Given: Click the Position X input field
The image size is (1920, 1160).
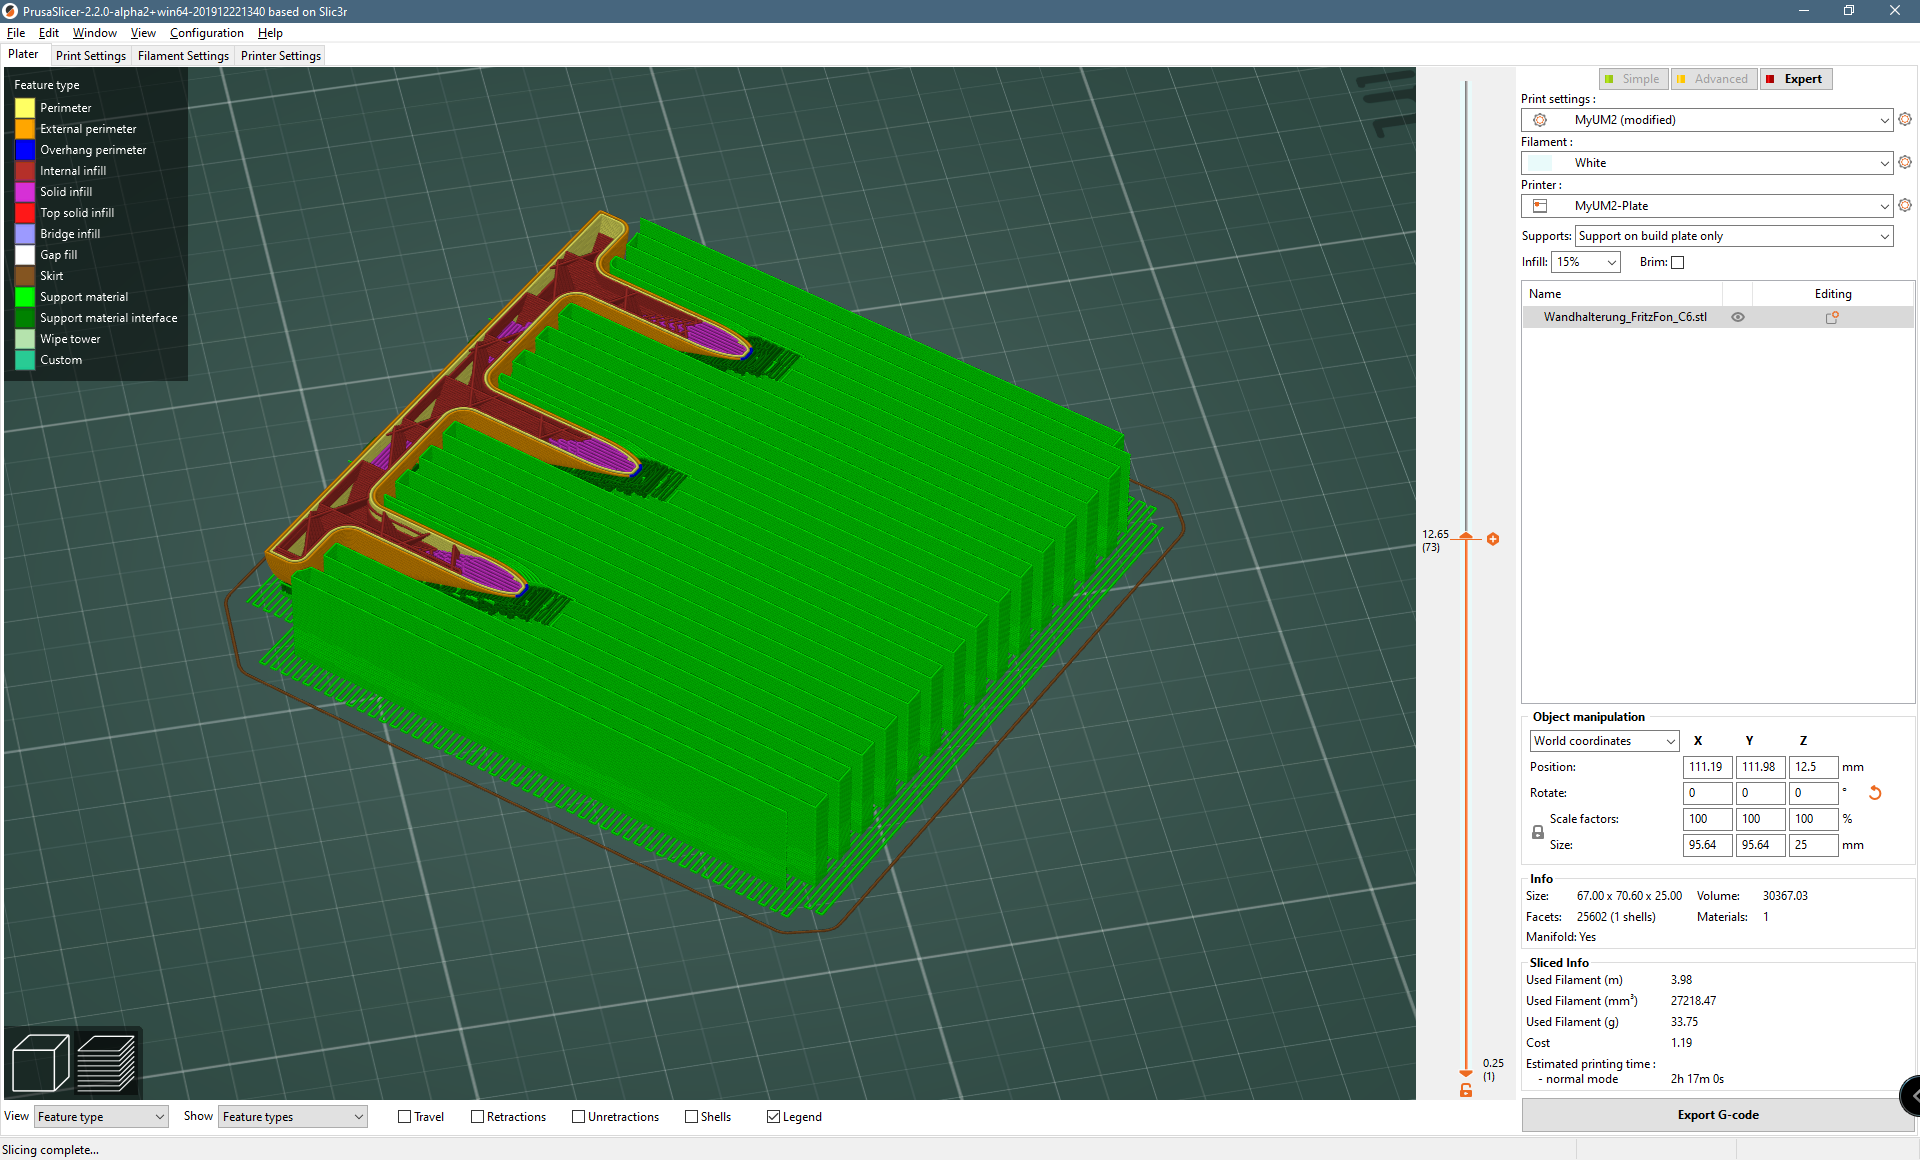Looking at the screenshot, I should coord(1707,767).
